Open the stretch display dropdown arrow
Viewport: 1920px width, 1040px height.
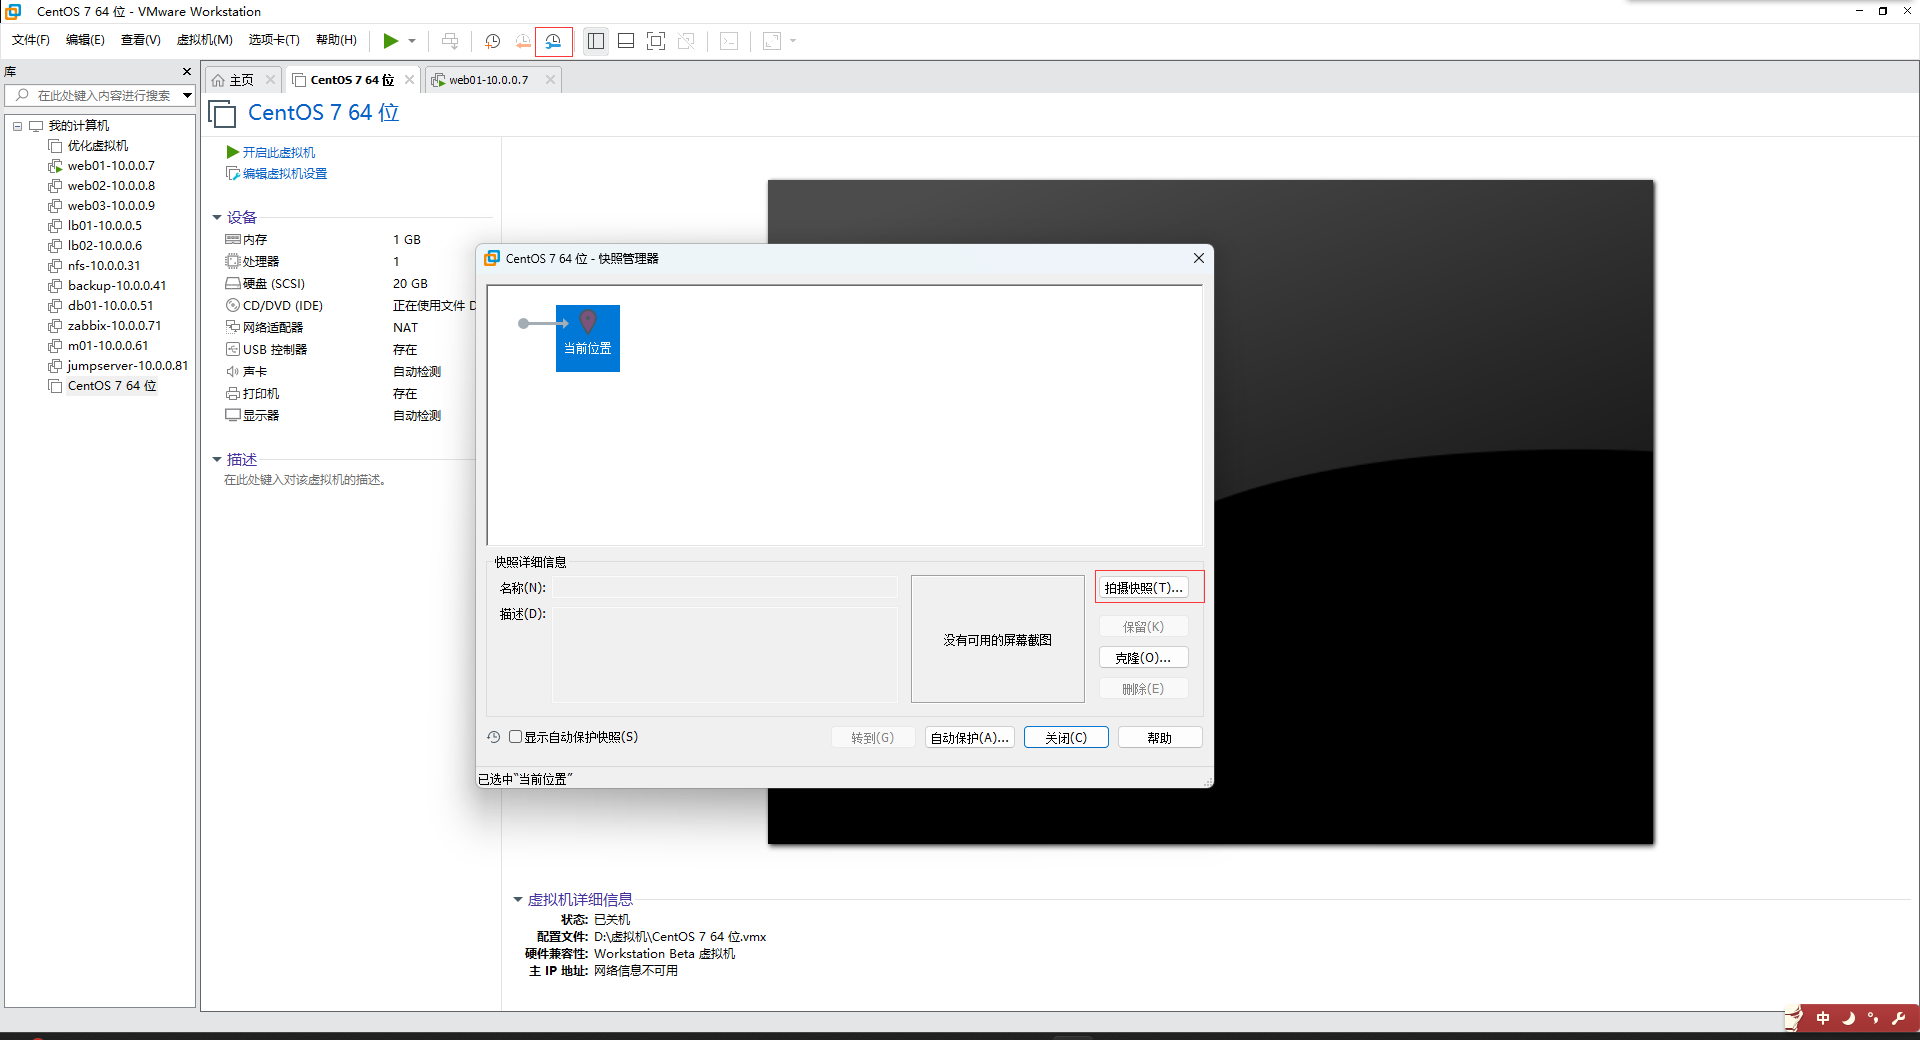[793, 41]
